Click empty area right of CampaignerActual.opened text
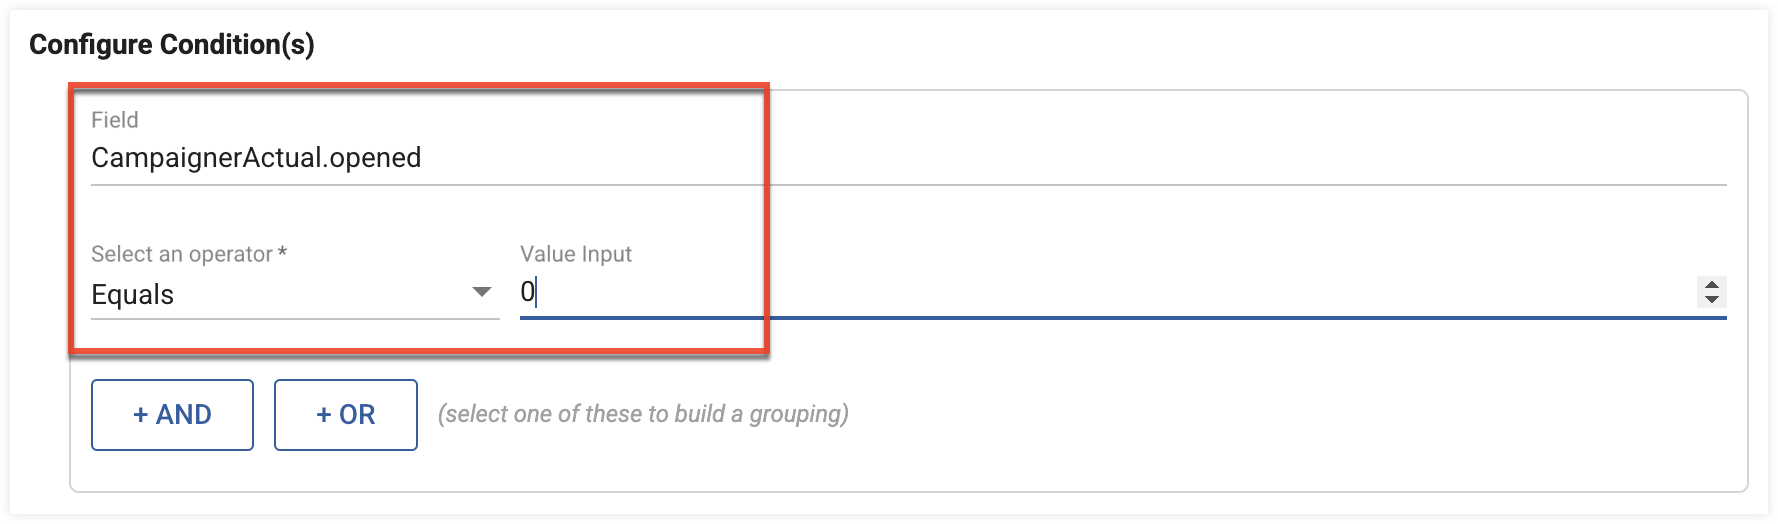Viewport: 1778px width, 524px height. point(1070,158)
